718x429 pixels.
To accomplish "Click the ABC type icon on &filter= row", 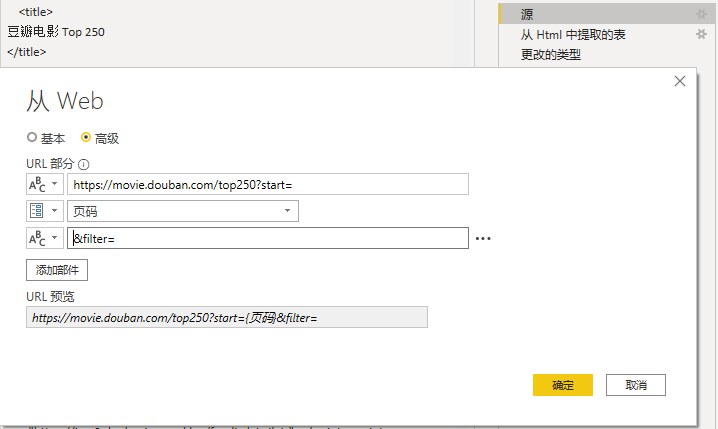I will [x=36, y=238].
